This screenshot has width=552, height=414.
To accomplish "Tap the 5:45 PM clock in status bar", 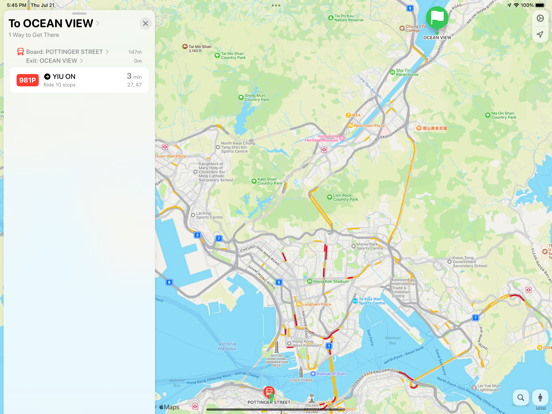I will (x=17, y=5).
